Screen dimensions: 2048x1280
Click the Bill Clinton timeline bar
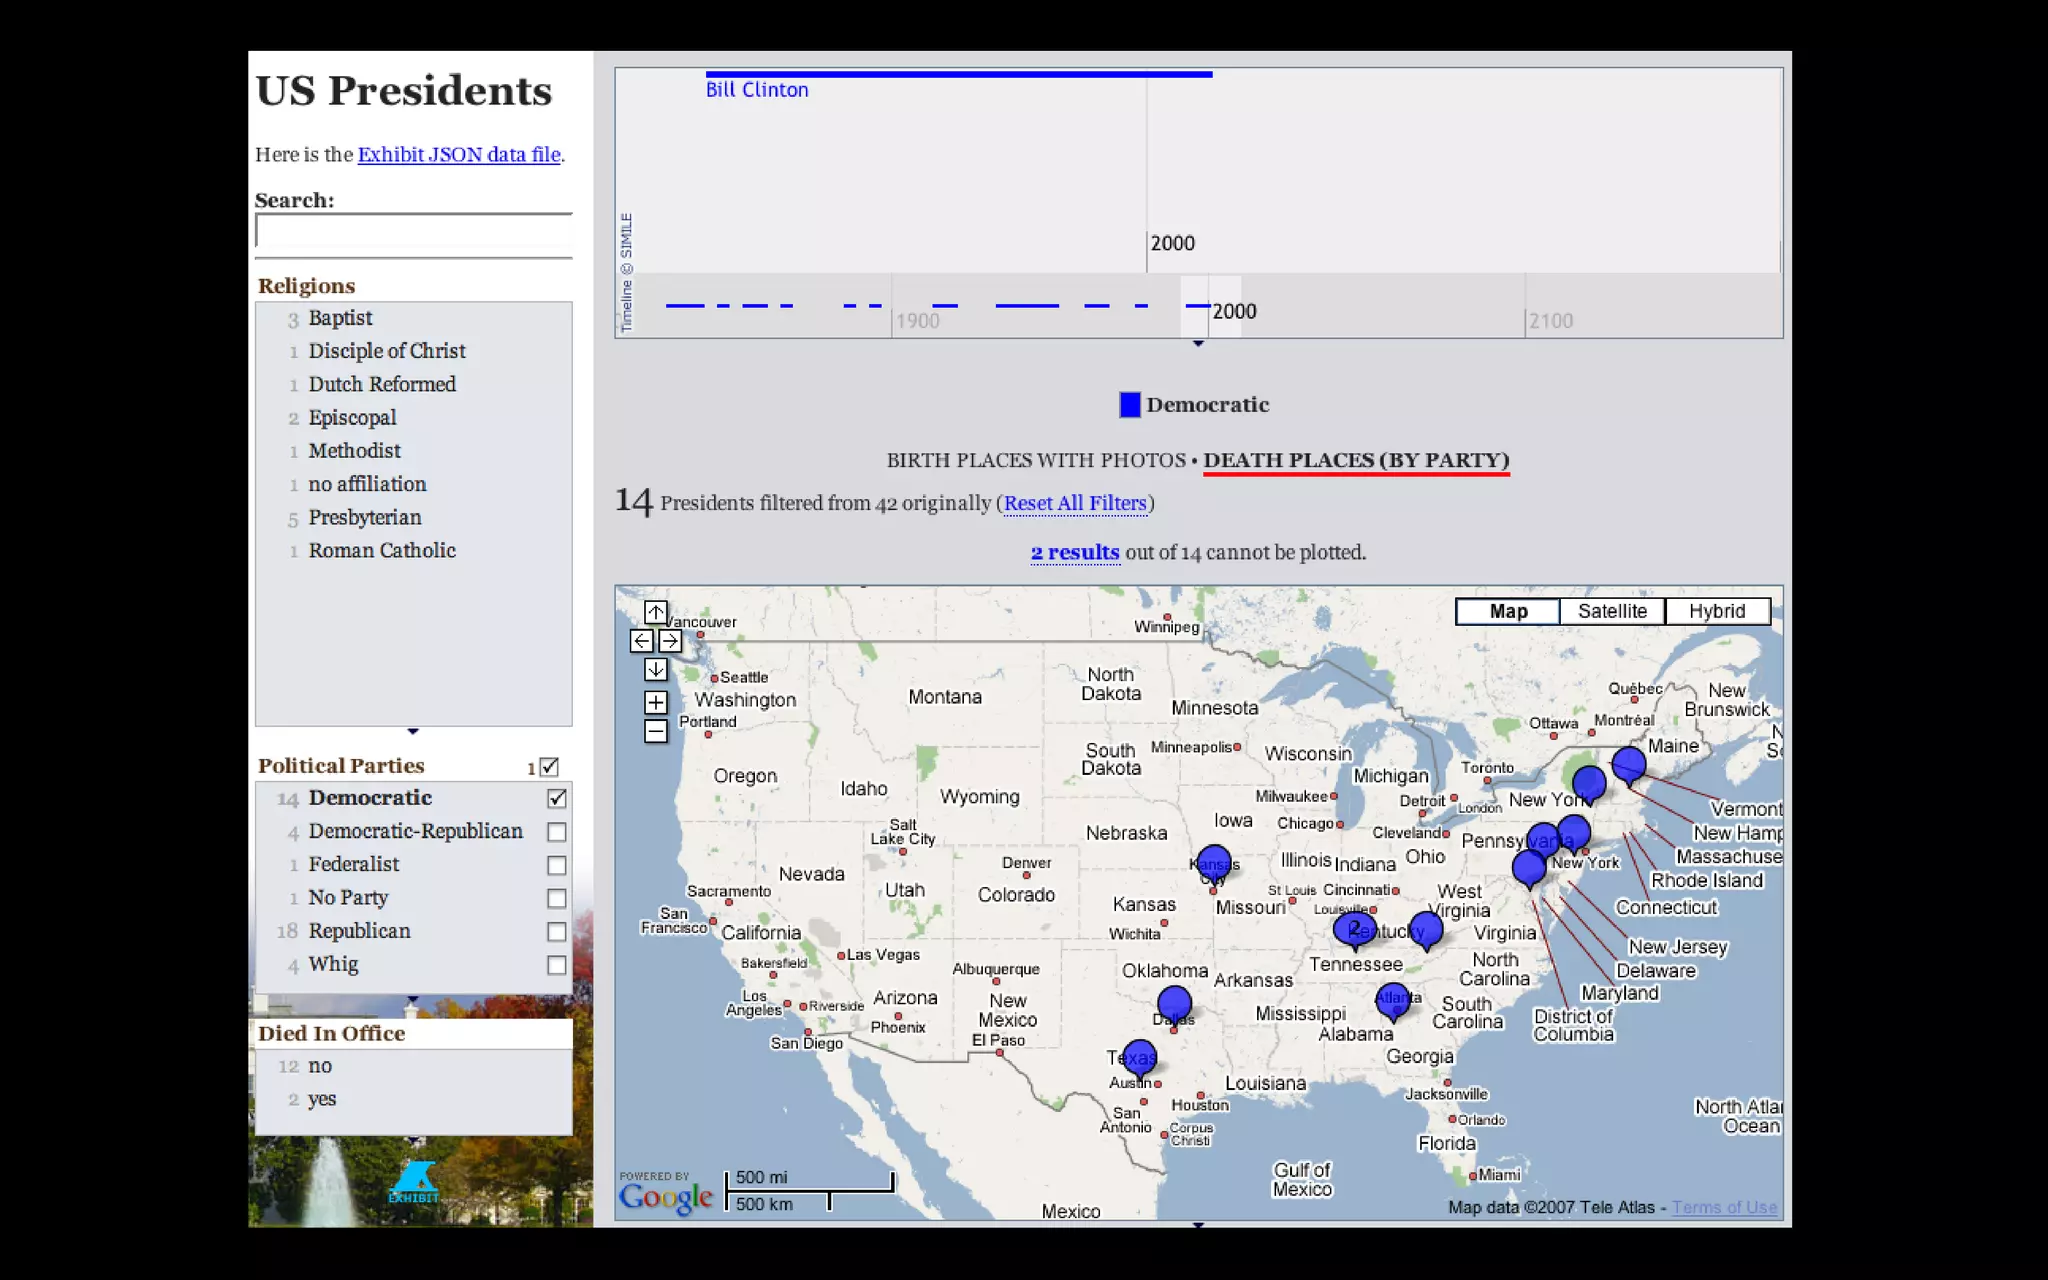(x=958, y=74)
